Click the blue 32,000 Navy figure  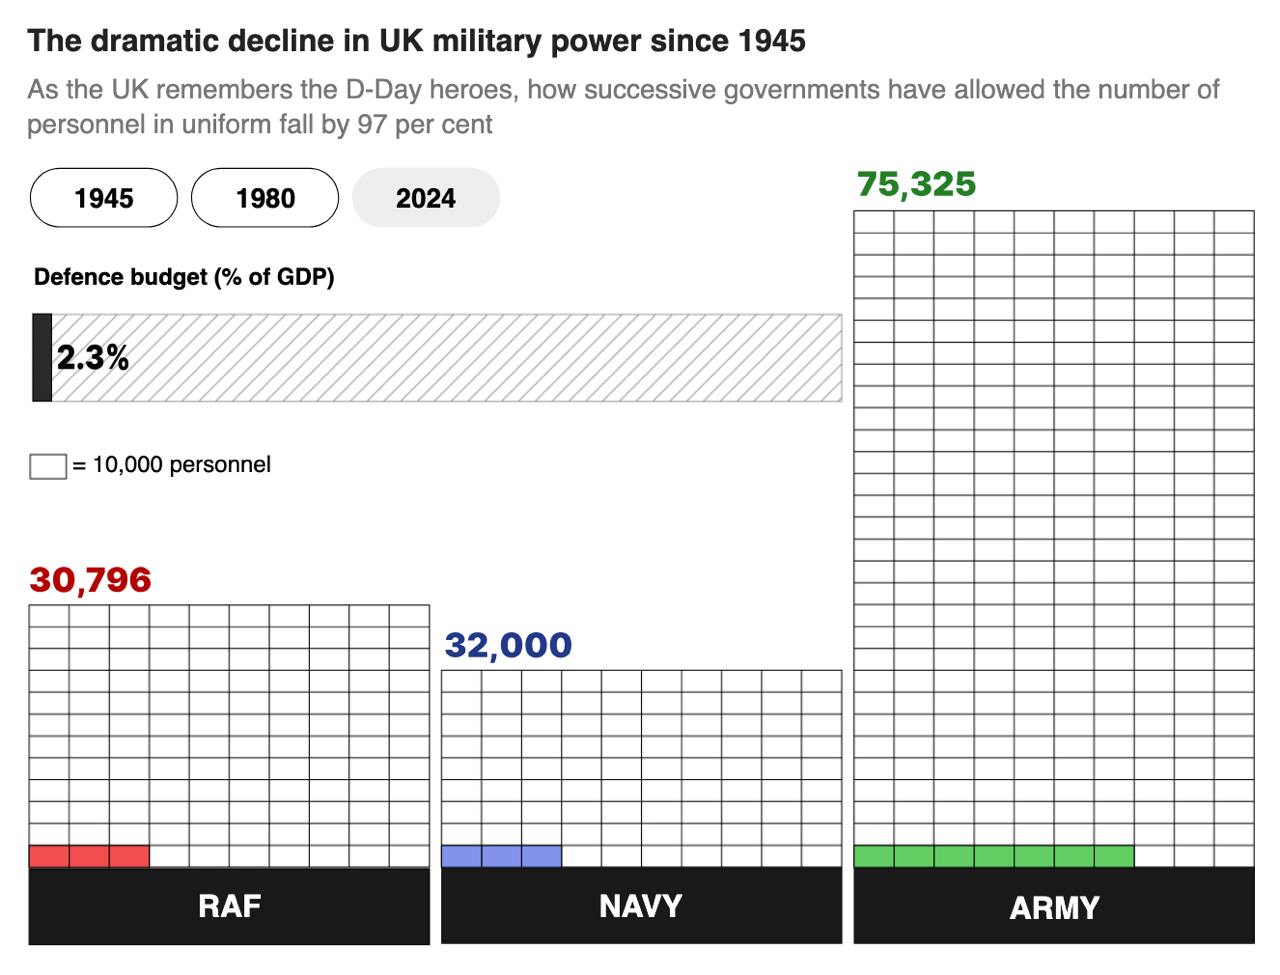508,645
